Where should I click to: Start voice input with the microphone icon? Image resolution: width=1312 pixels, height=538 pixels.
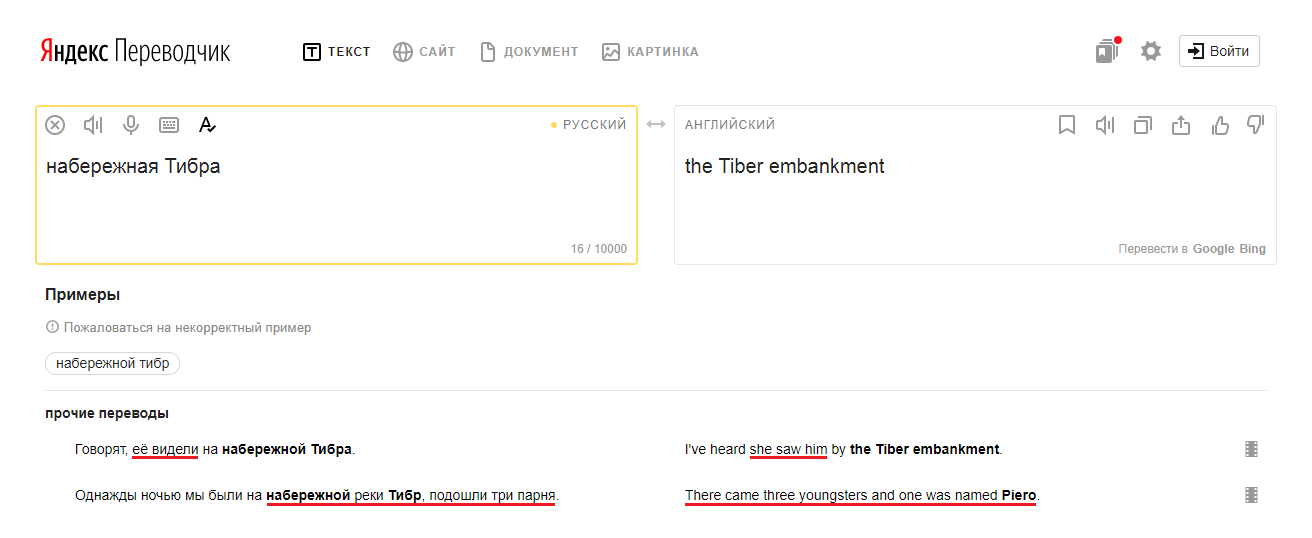(131, 125)
